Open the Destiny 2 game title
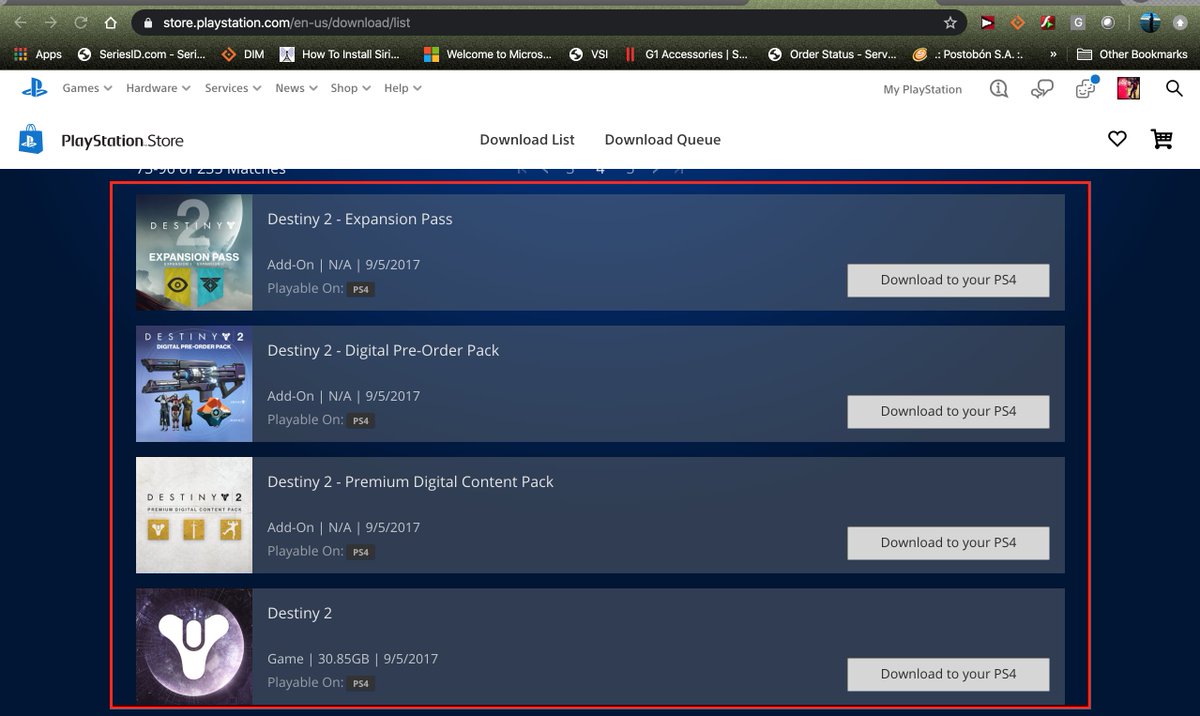Viewport: 1200px width, 716px height. point(300,613)
